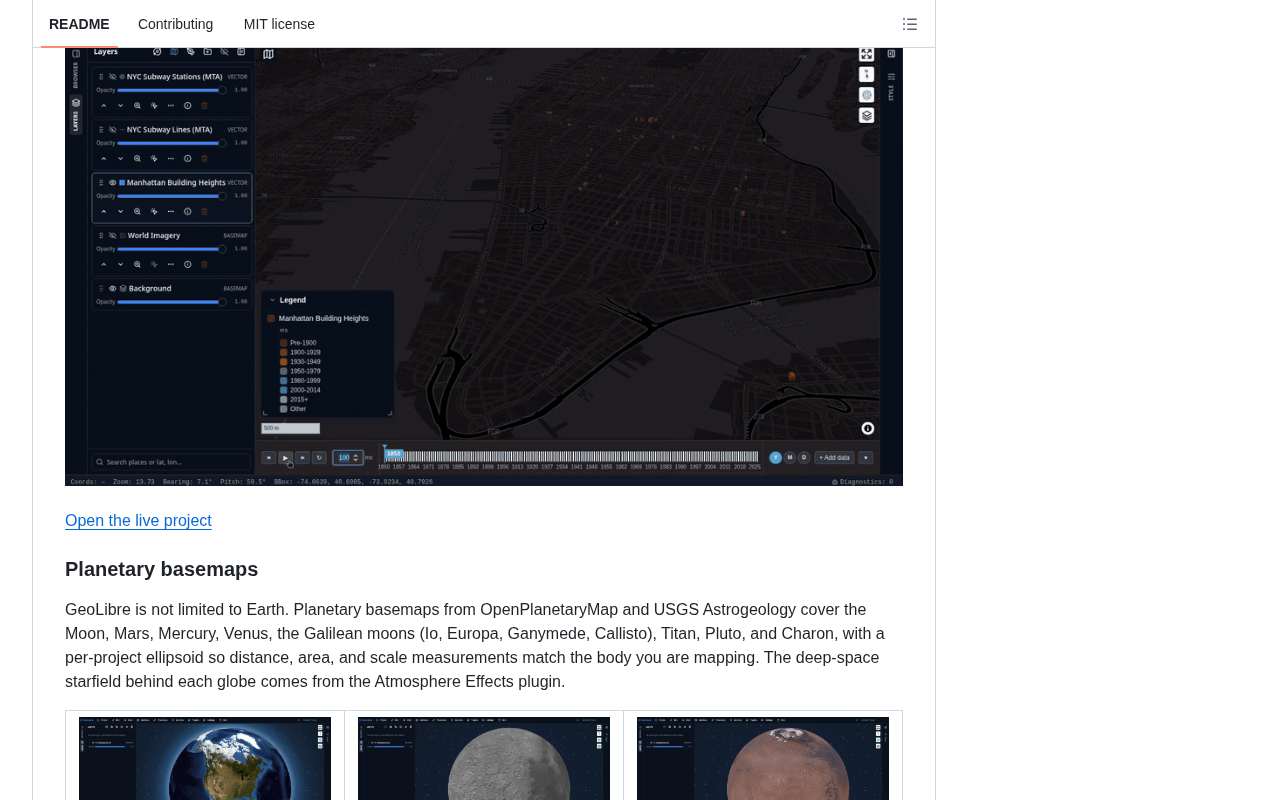Click NYC Subway Stations opacity slider
This screenshot has width=1280, height=800.
point(171,89)
